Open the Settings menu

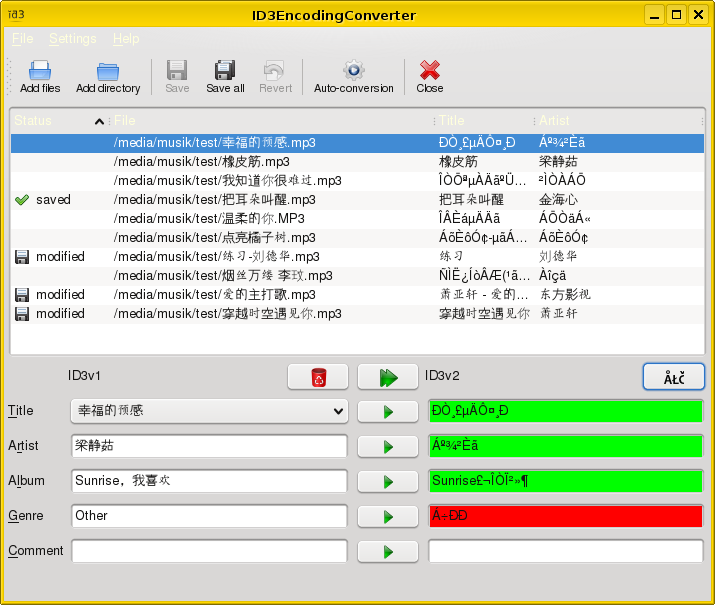(73, 39)
